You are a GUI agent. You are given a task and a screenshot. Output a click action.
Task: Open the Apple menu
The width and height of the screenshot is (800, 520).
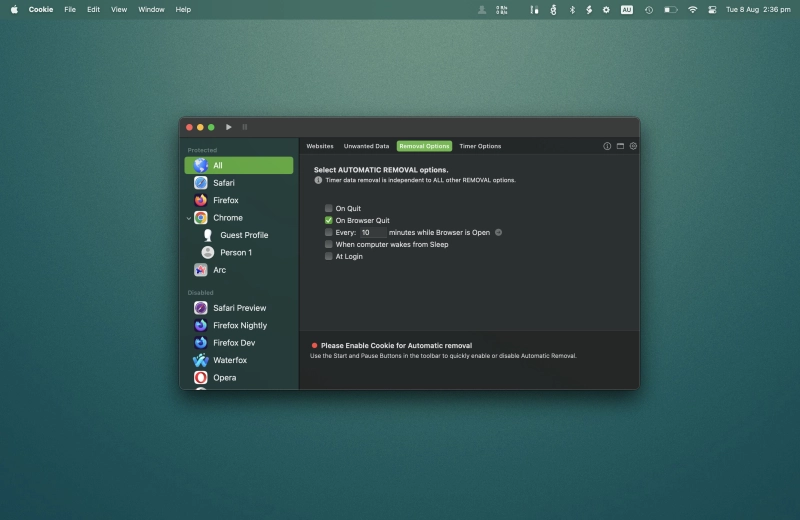[14, 9]
